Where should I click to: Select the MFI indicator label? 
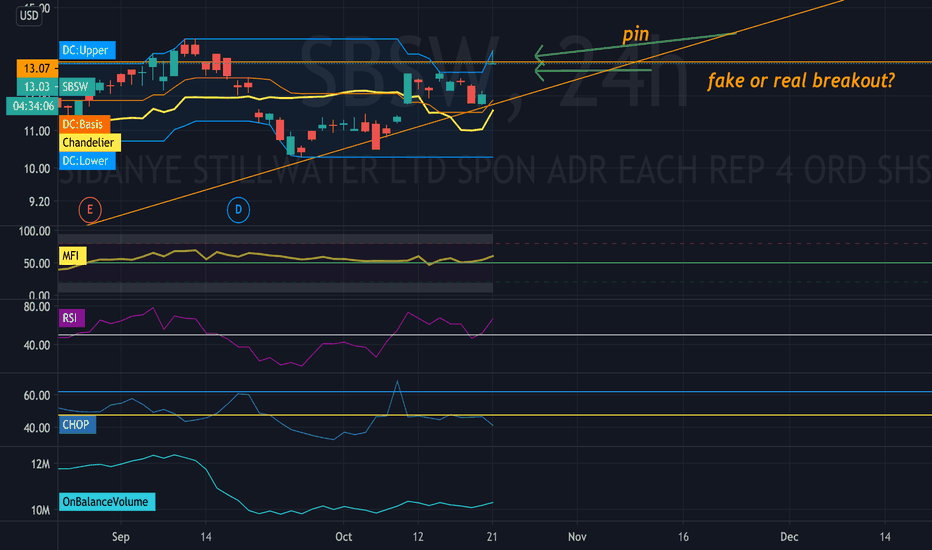72,256
